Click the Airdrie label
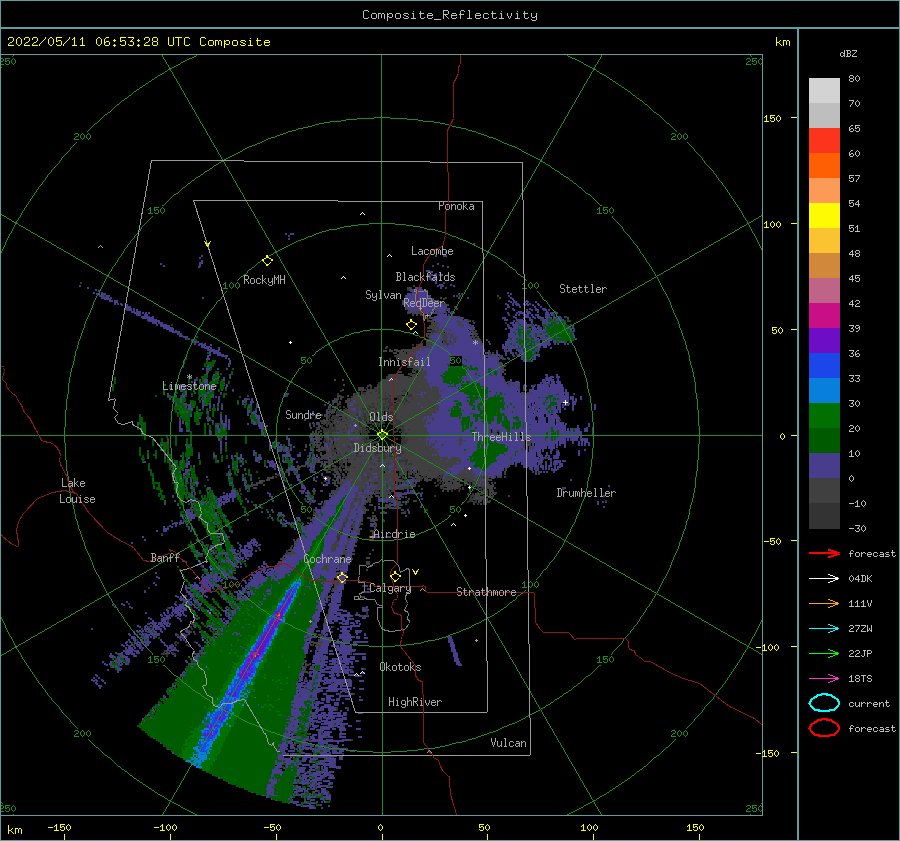The height and width of the screenshot is (841, 900). tap(394, 534)
